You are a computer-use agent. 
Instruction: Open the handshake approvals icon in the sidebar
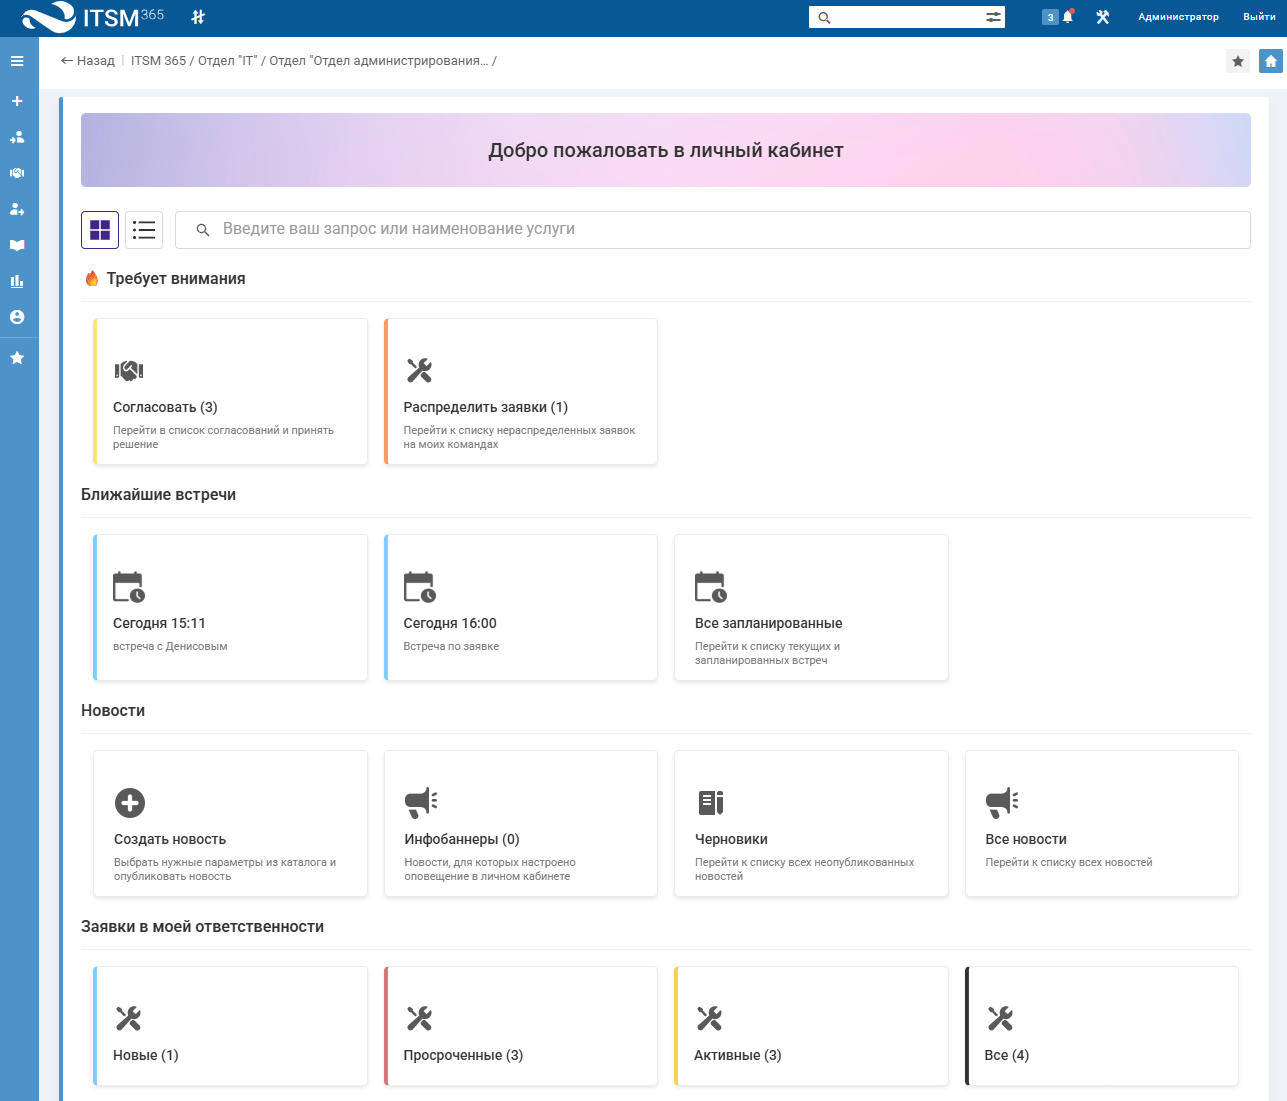click(x=17, y=173)
